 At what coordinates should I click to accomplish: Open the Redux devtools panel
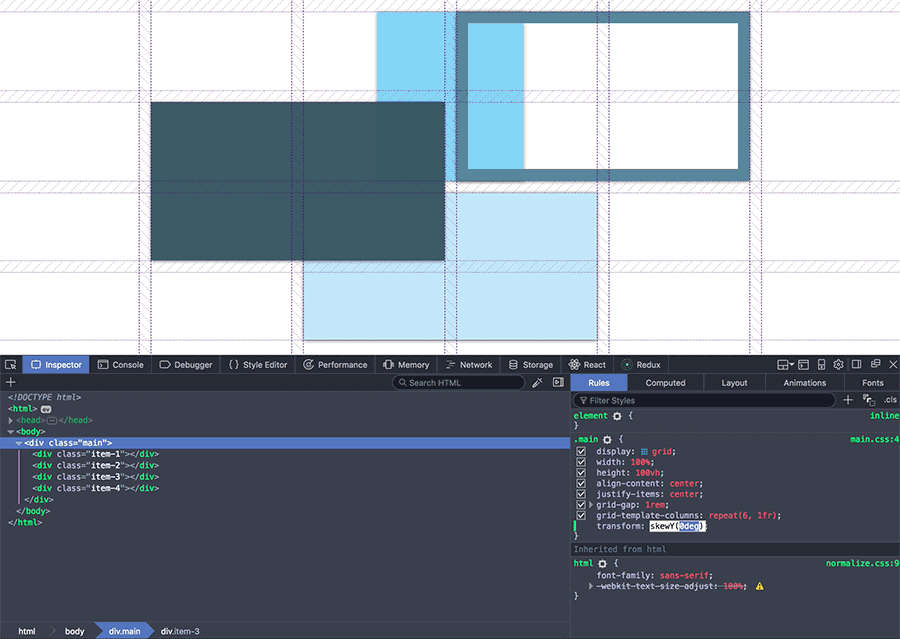(x=642, y=365)
